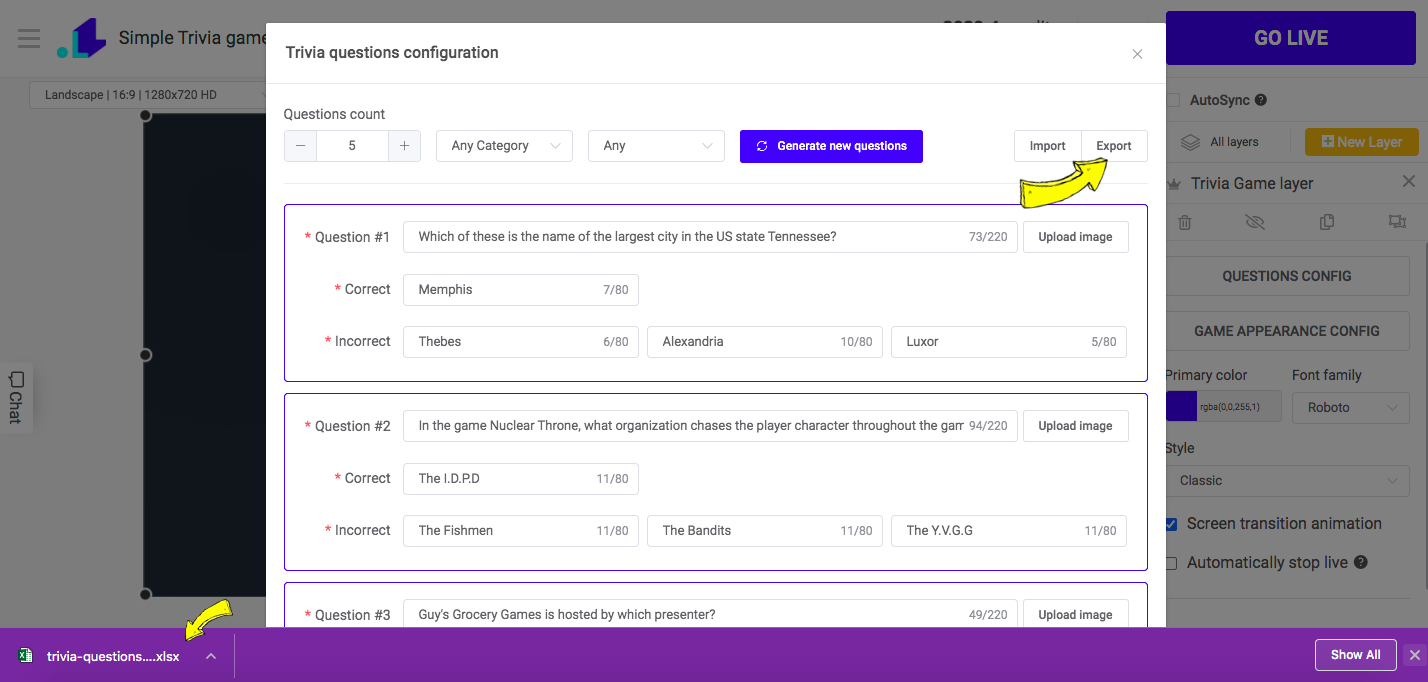The height and width of the screenshot is (682, 1428).
Task: Click the Export button
Action: 1114,146
